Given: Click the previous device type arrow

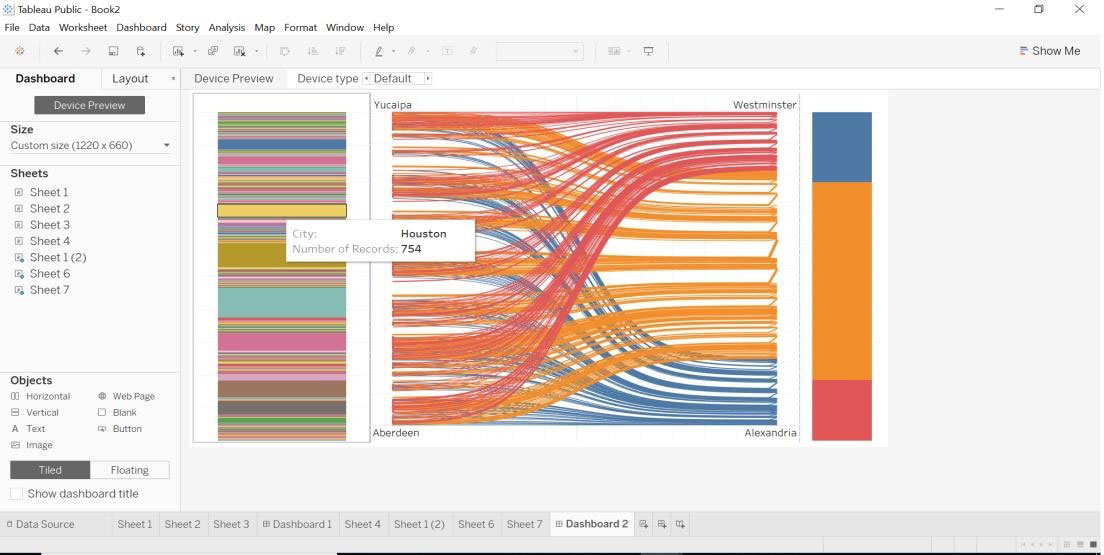Looking at the screenshot, I should point(366,78).
